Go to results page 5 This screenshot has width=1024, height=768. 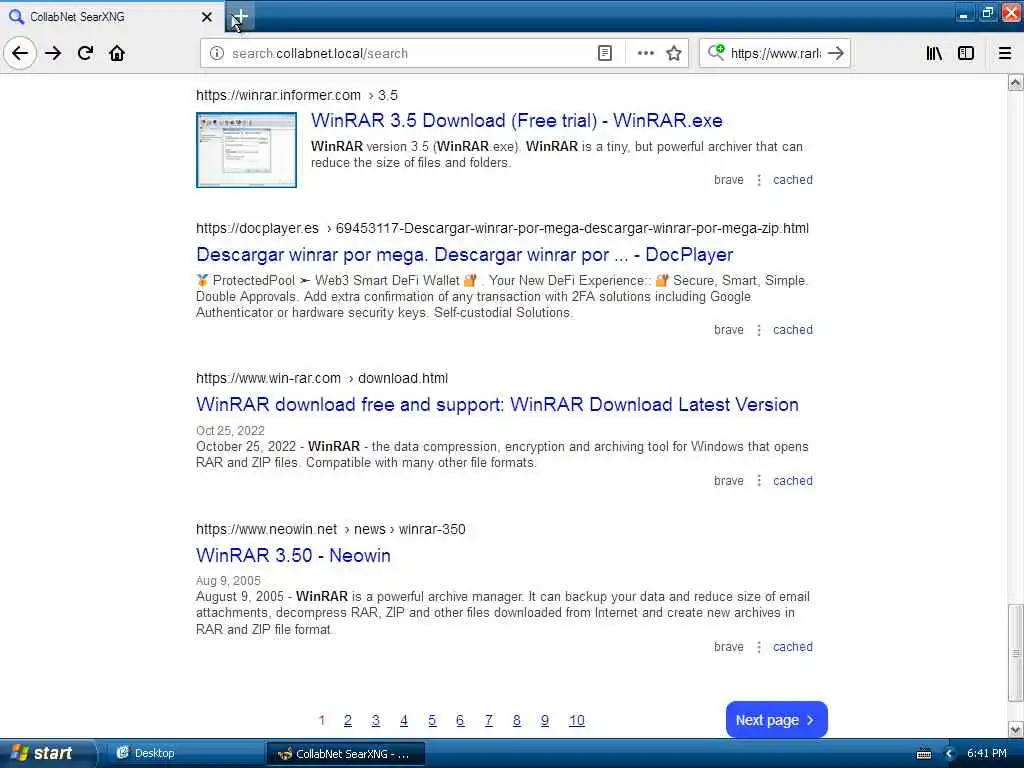[x=432, y=720]
